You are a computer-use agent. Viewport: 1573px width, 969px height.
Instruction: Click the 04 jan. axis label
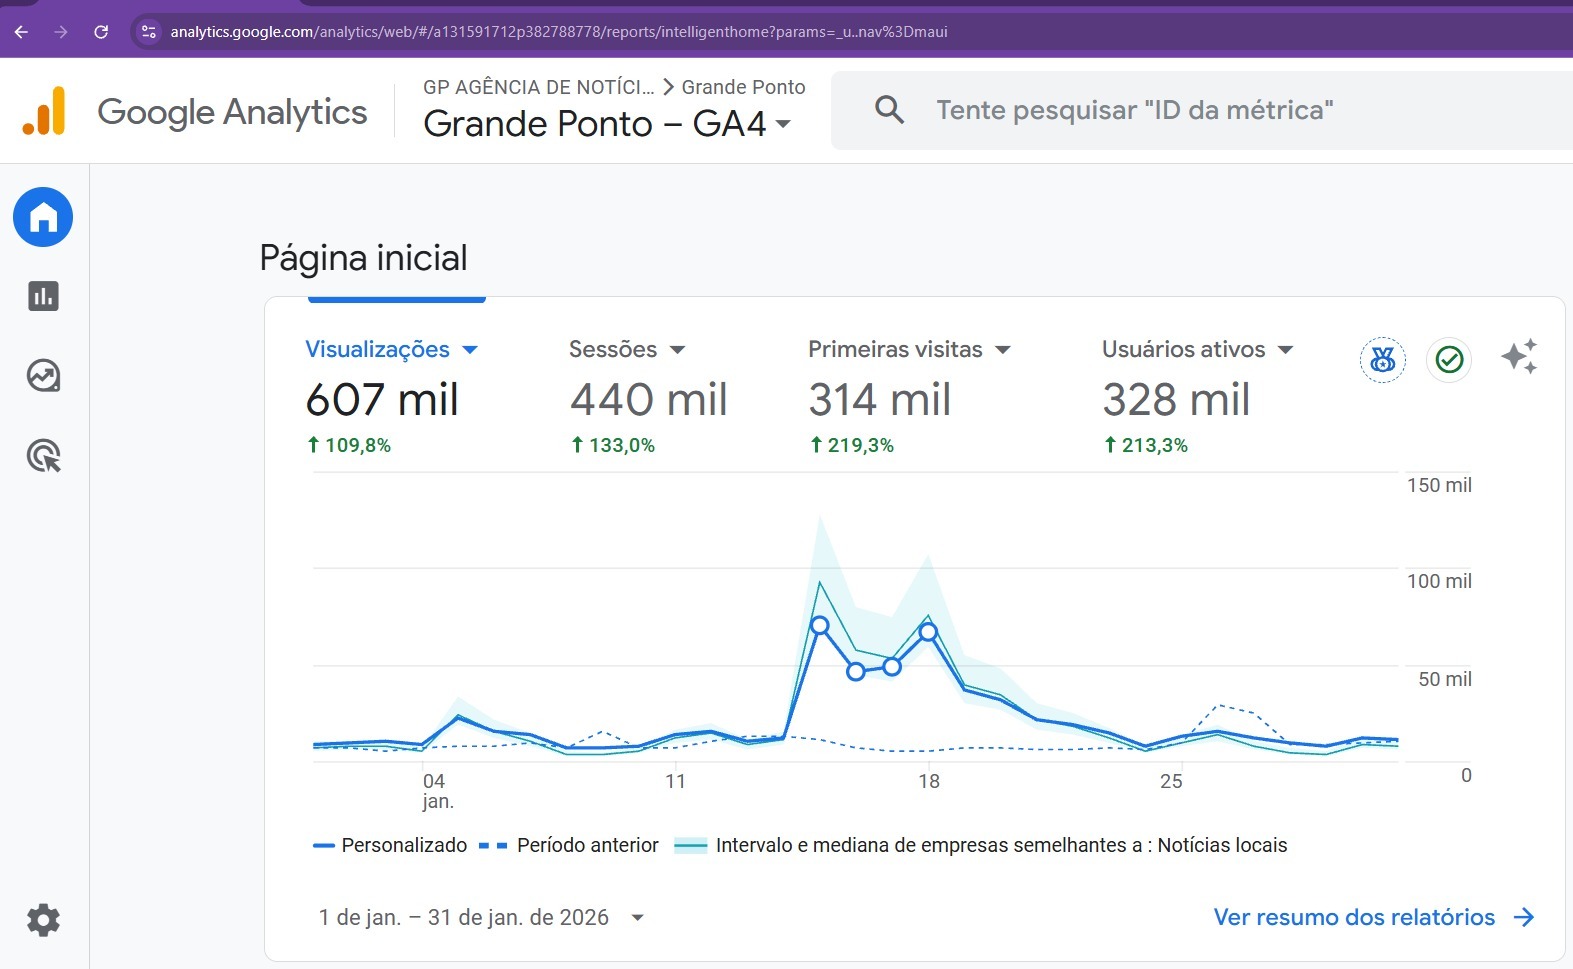pyautogui.click(x=437, y=791)
